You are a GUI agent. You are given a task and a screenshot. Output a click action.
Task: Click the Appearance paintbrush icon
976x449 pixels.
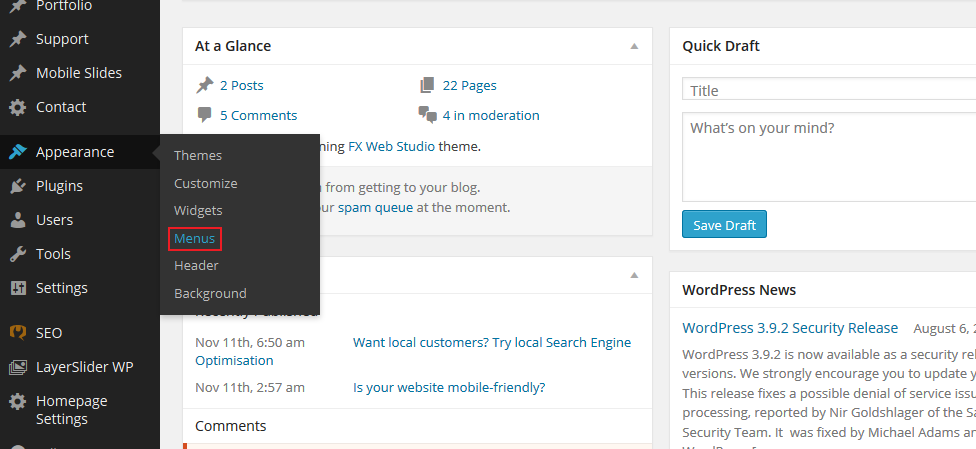[x=17, y=152]
